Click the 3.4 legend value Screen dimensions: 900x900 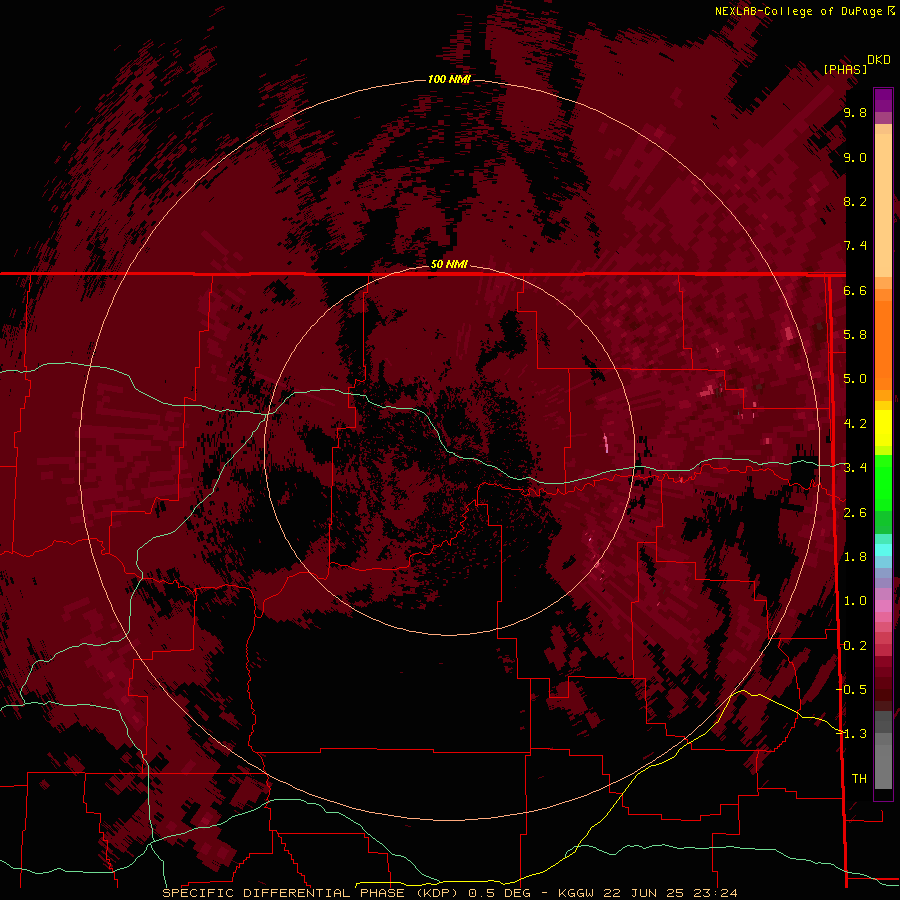pos(855,468)
